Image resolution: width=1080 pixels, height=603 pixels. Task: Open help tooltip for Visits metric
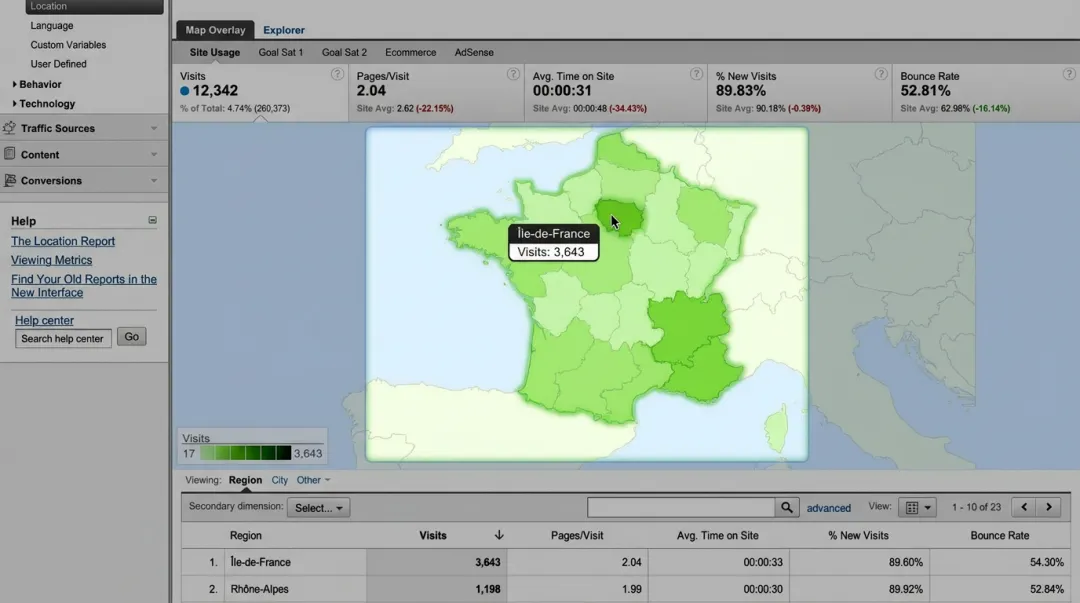click(337, 74)
